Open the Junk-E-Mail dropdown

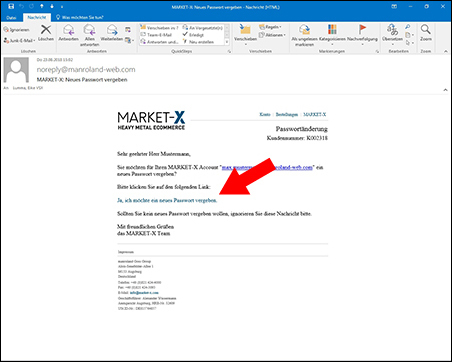point(19,40)
